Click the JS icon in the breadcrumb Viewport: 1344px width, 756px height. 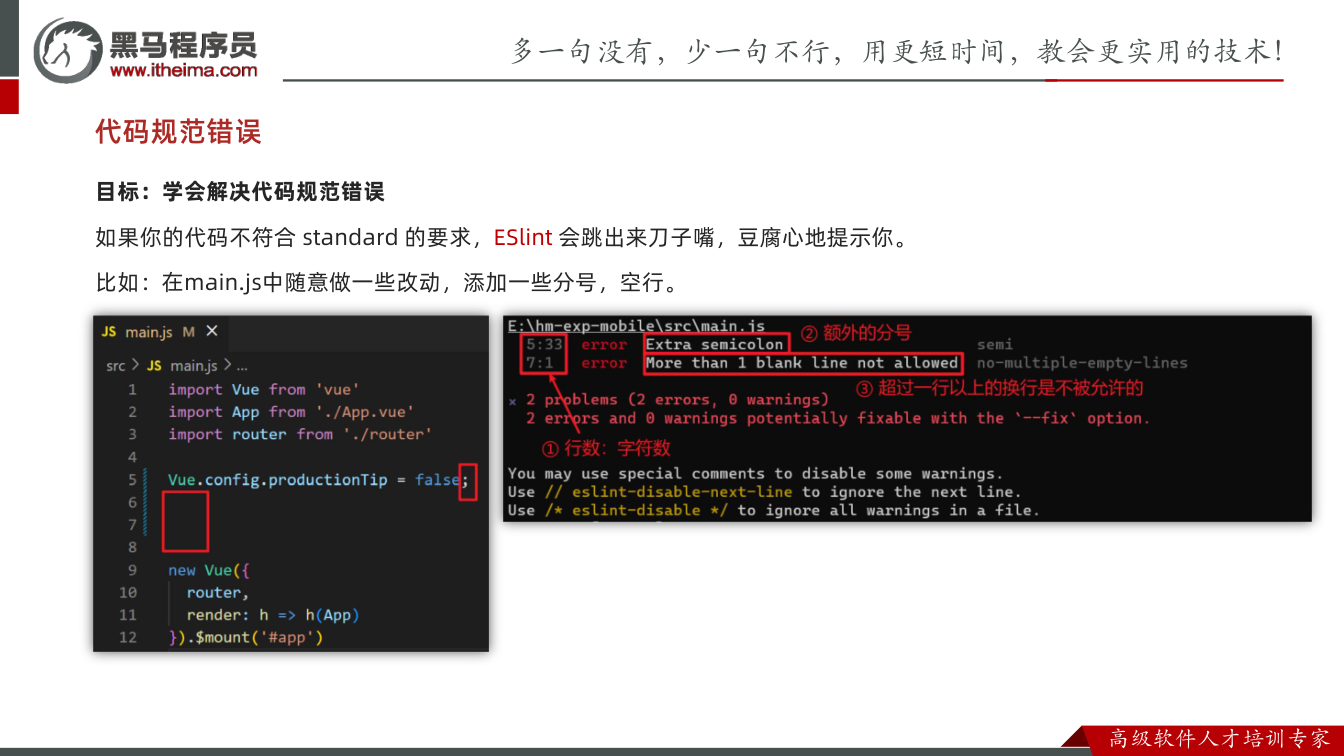pos(154,366)
